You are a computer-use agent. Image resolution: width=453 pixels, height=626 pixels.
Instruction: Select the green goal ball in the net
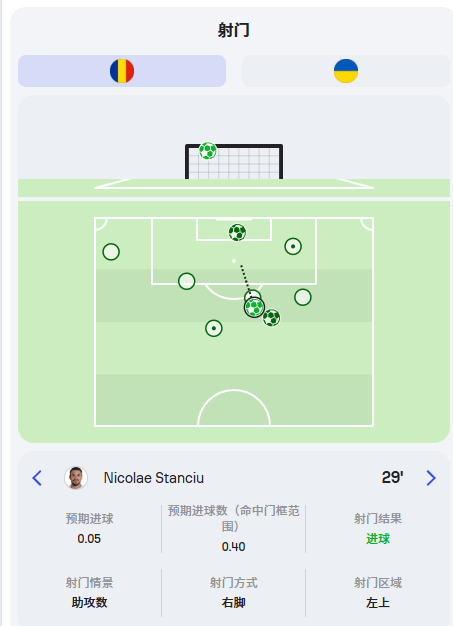click(x=208, y=151)
